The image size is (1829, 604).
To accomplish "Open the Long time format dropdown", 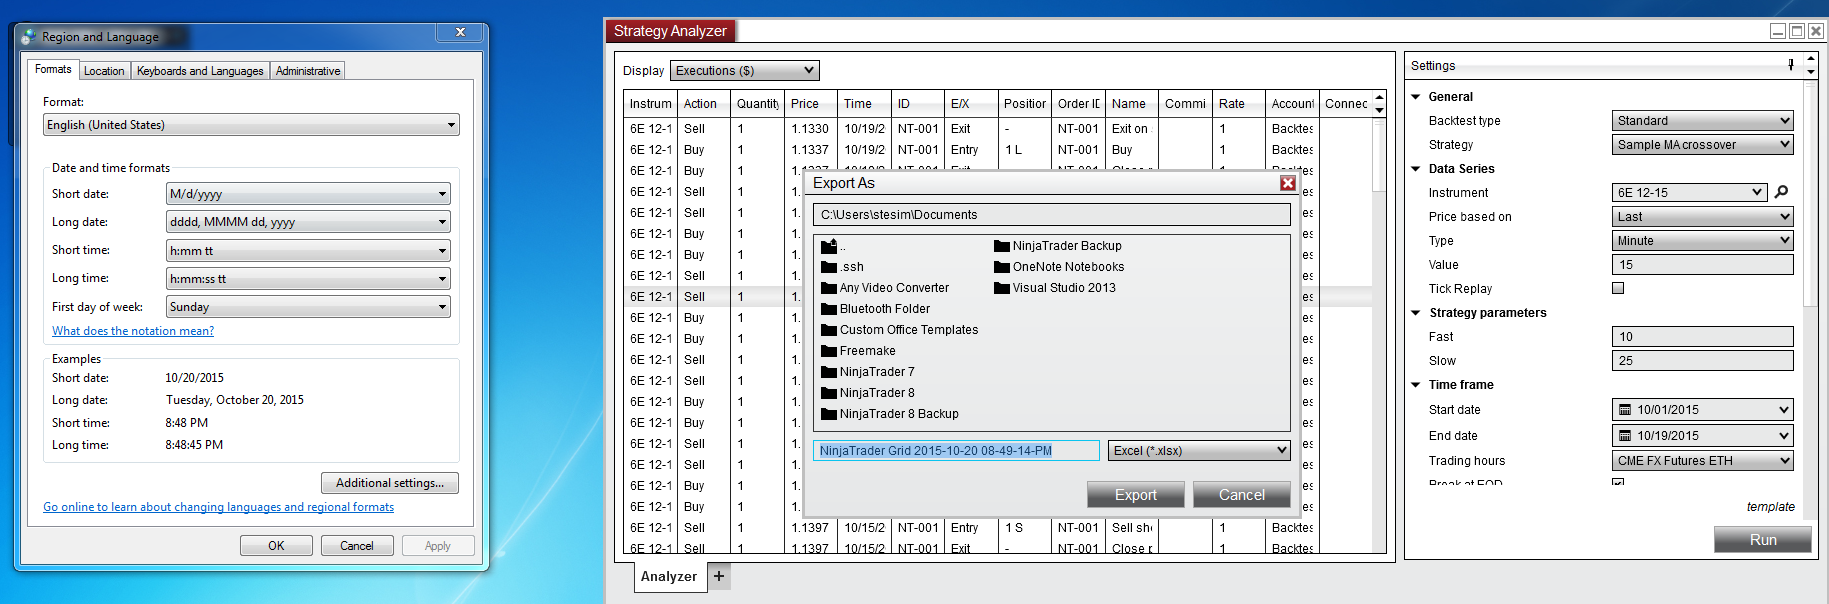I will pos(308,279).
